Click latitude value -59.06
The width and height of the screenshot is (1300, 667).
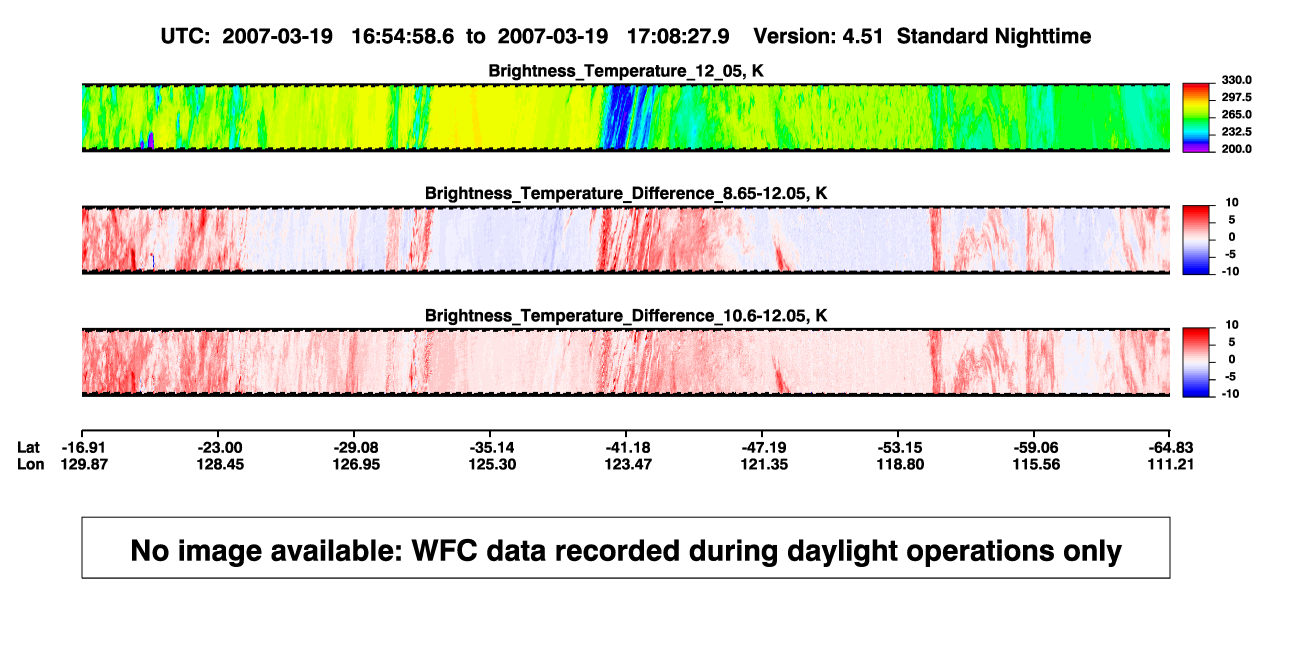click(1035, 447)
